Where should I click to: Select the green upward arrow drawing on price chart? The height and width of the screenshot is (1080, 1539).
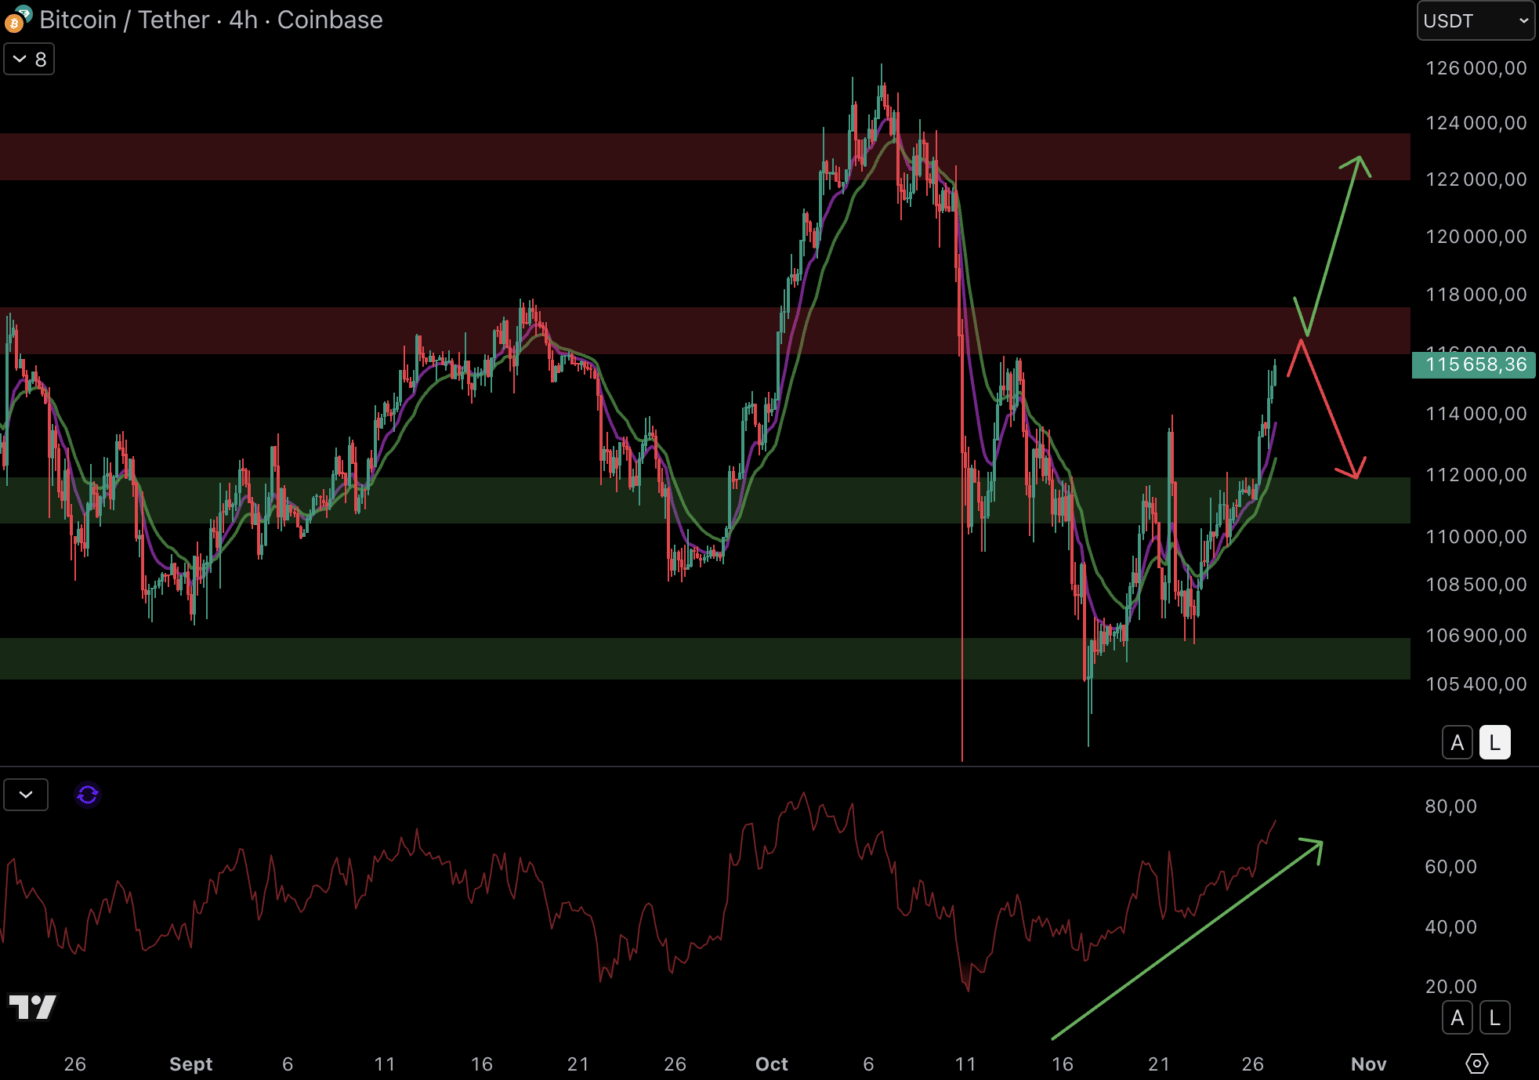coord(1335,243)
